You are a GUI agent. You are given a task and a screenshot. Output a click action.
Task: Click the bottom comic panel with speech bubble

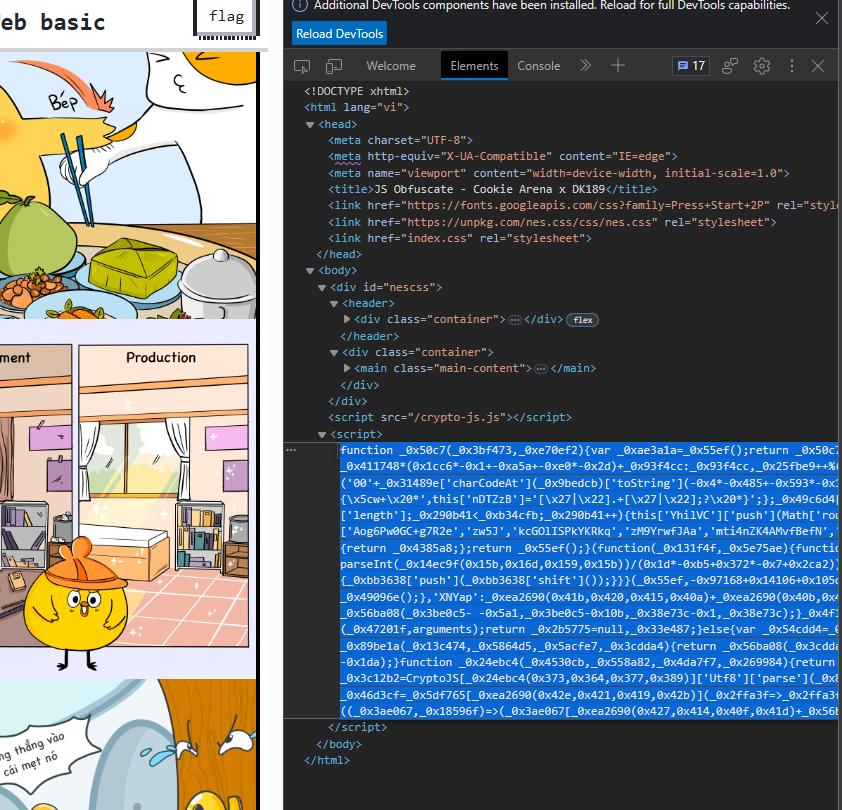click(128, 744)
